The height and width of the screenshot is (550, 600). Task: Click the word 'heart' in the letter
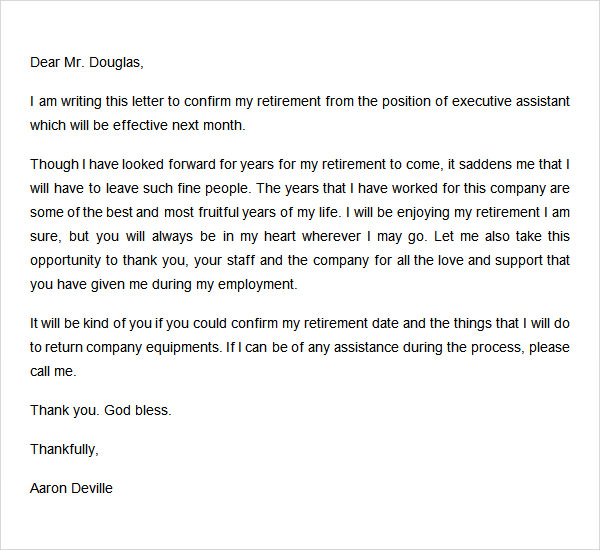pyautogui.click(x=280, y=236)
